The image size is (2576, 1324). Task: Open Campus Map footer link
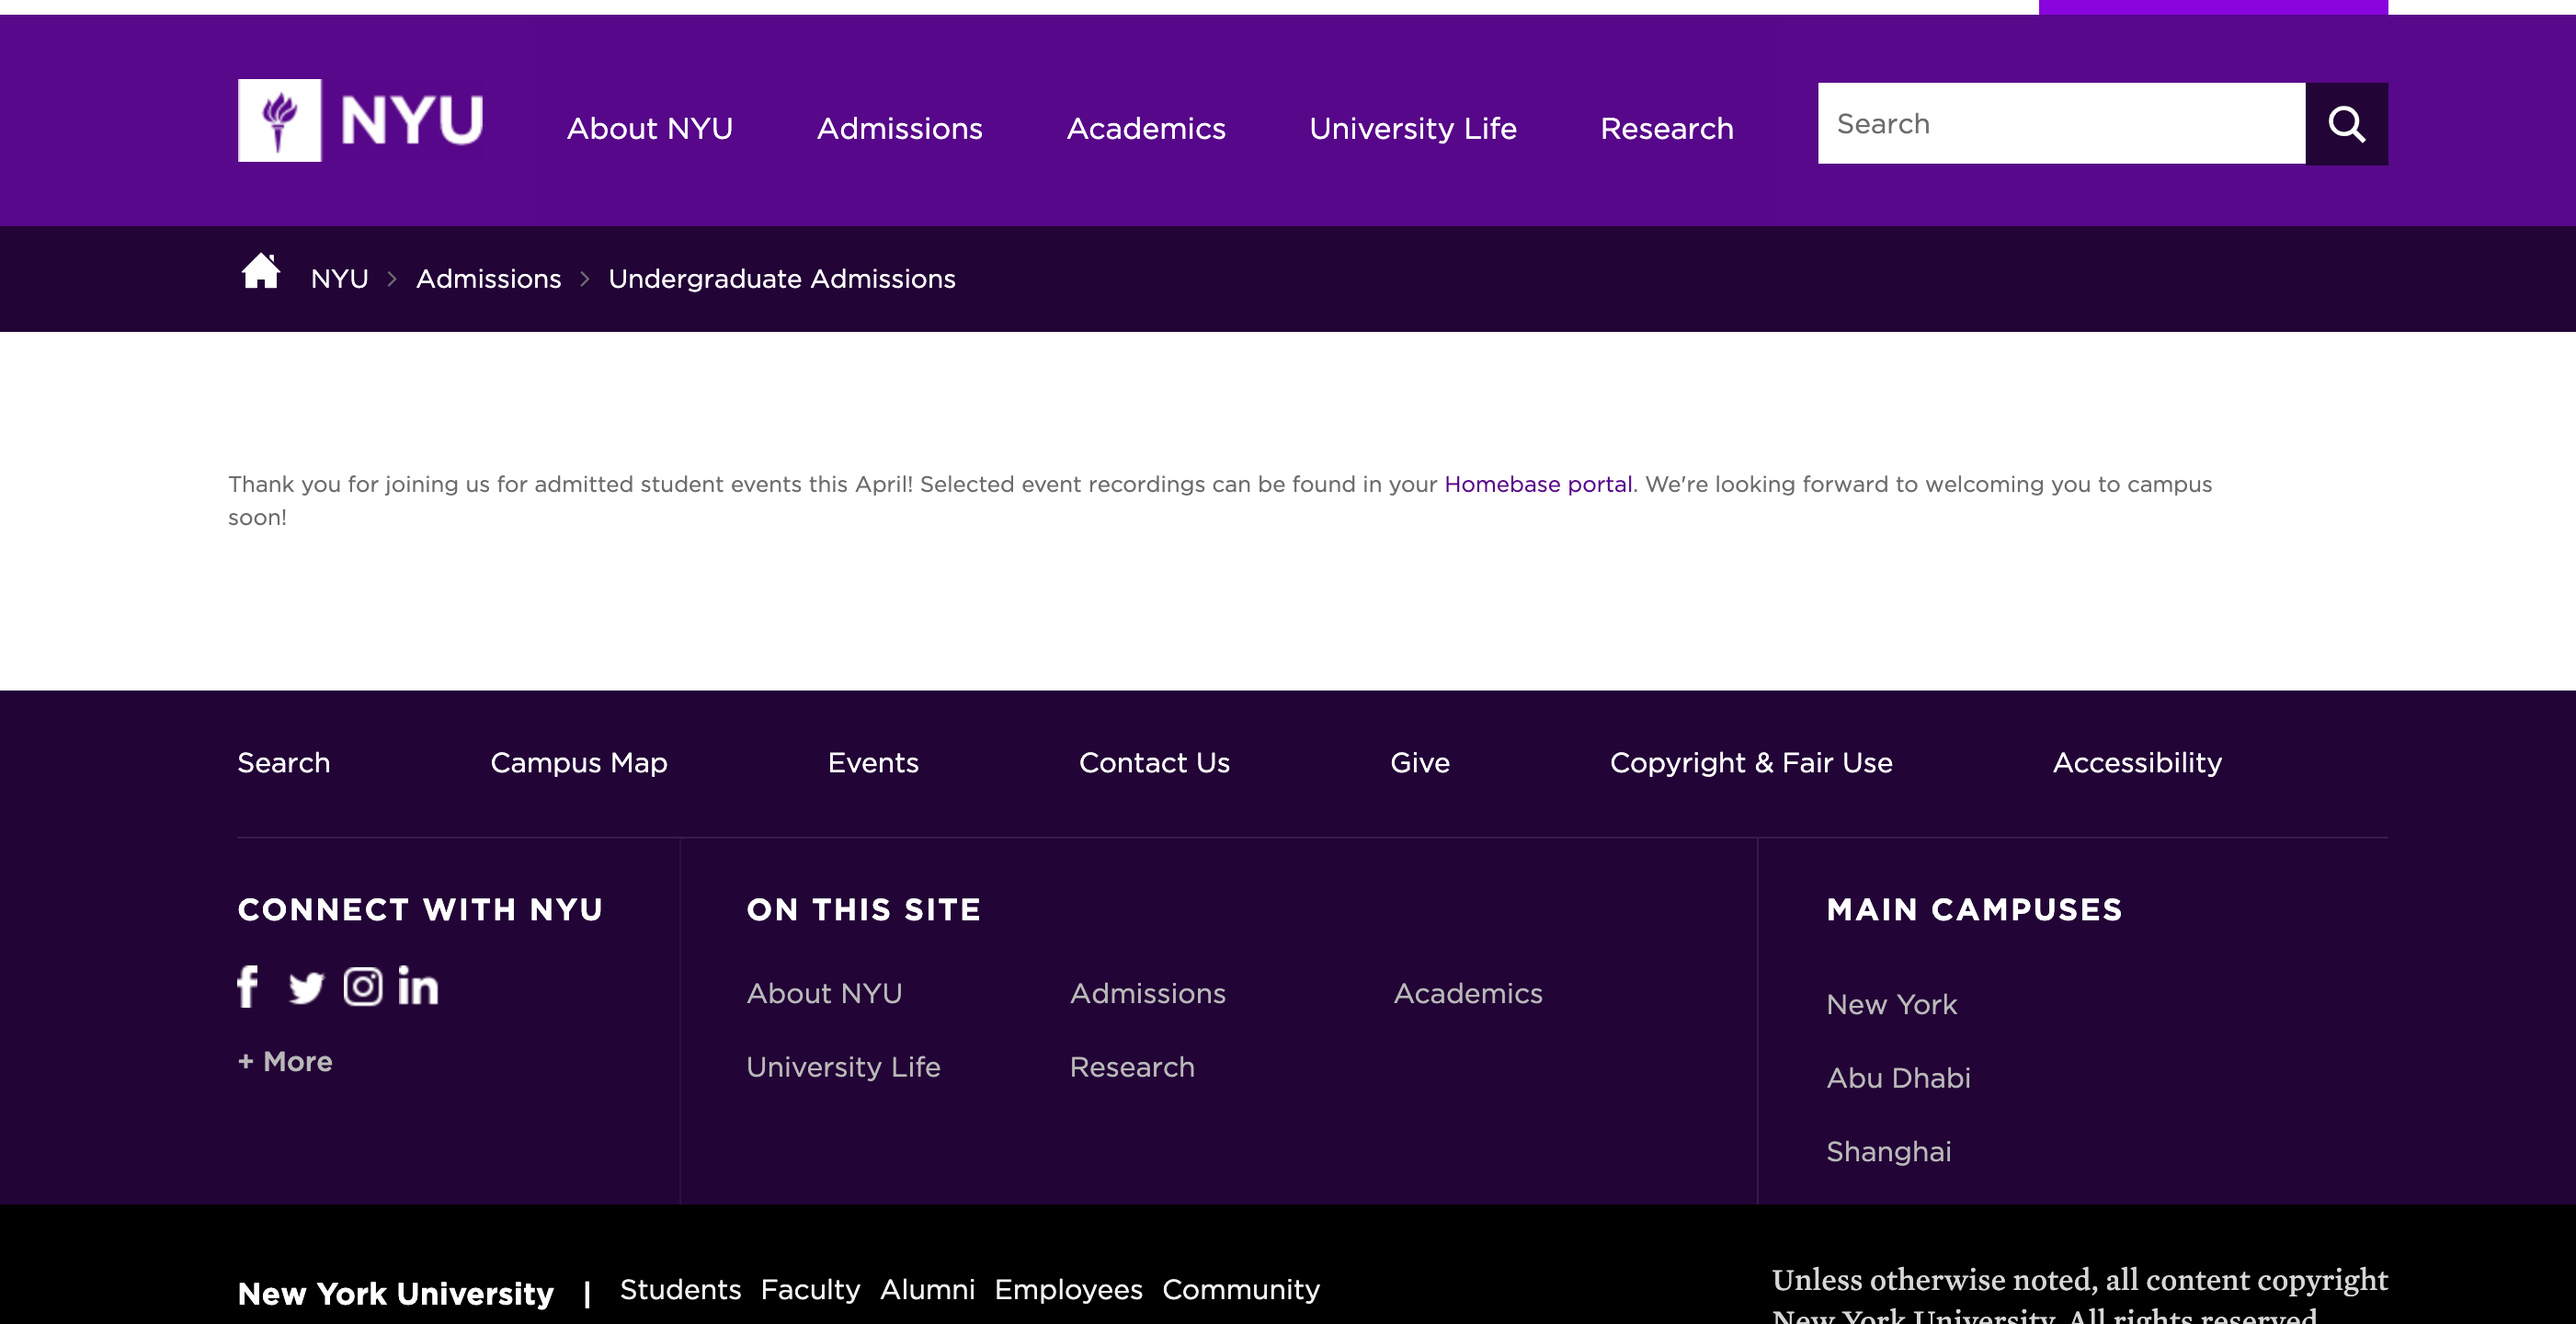coord(578,763)
